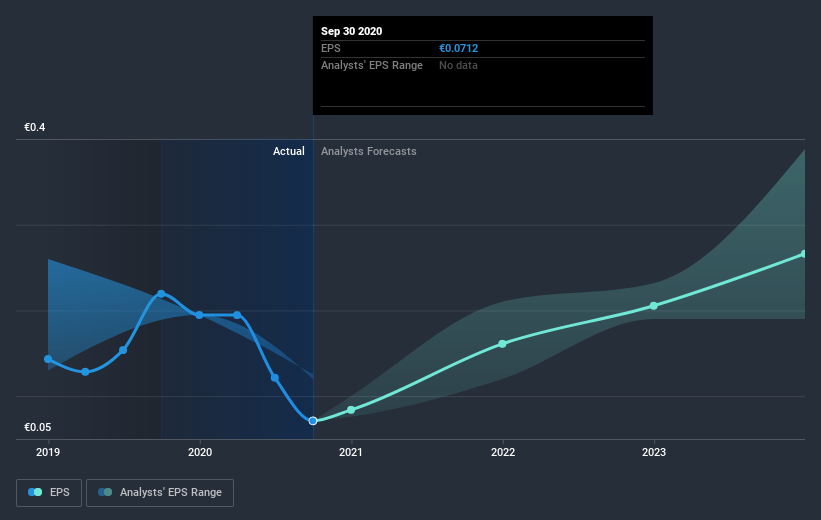Viewport: 821px width, 520px height.
Task: Click the Actual section label
Action: (x=289, y=151)
